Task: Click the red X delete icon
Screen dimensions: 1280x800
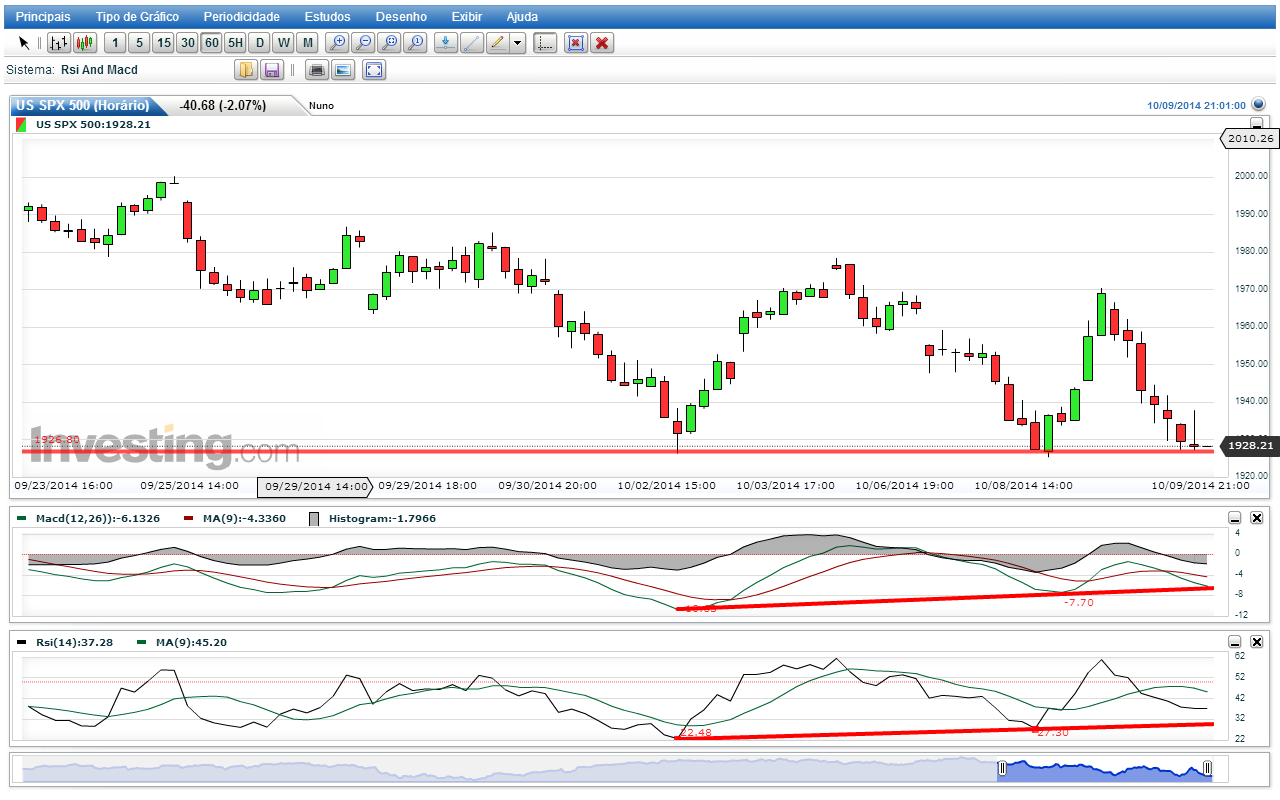Action: point(601,43)
